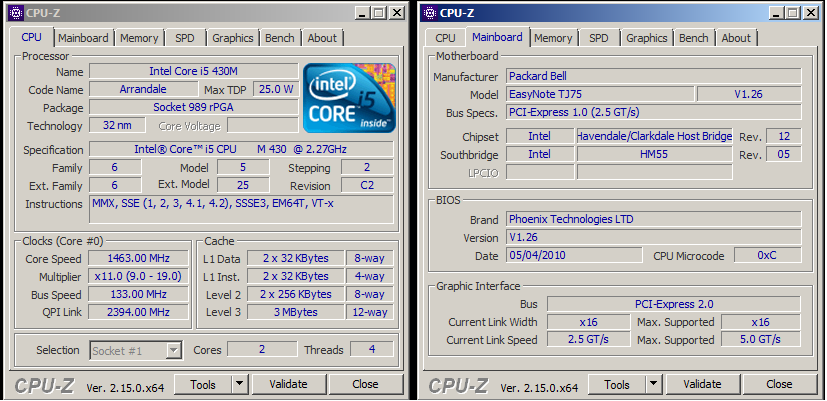Click the Core Speed value '1463.00 MHz'
827x401 pixels.
point(138,258)
